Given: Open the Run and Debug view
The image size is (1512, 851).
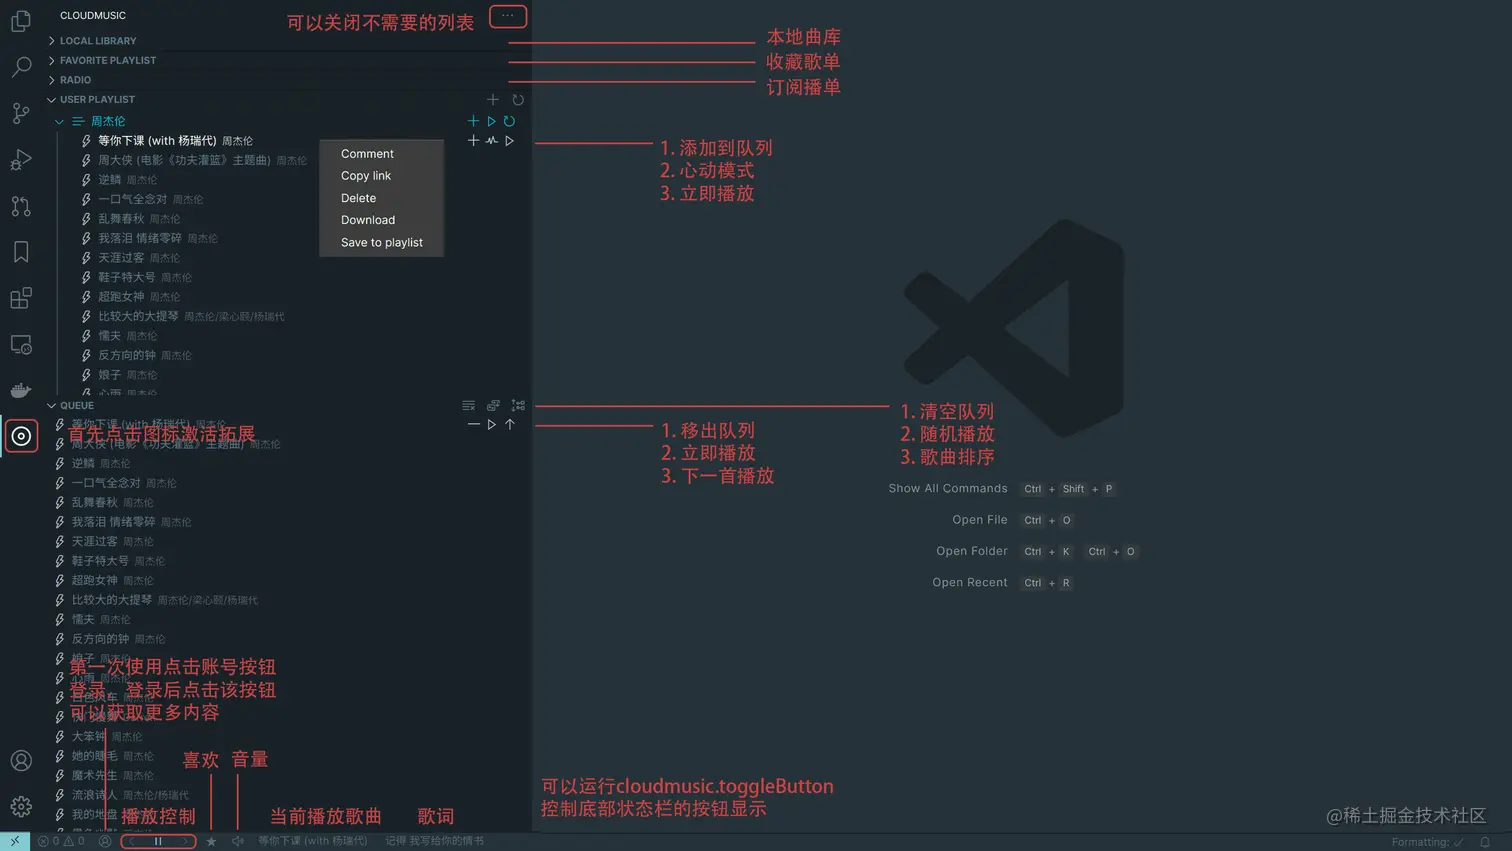Looking at the screenshot, I should [x=21, y=160].
